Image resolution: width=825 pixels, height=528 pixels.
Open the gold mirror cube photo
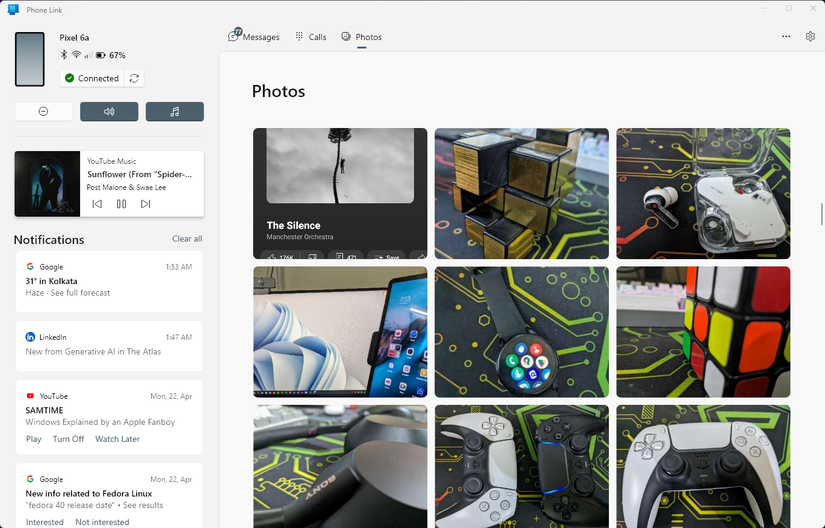(521, 194)
